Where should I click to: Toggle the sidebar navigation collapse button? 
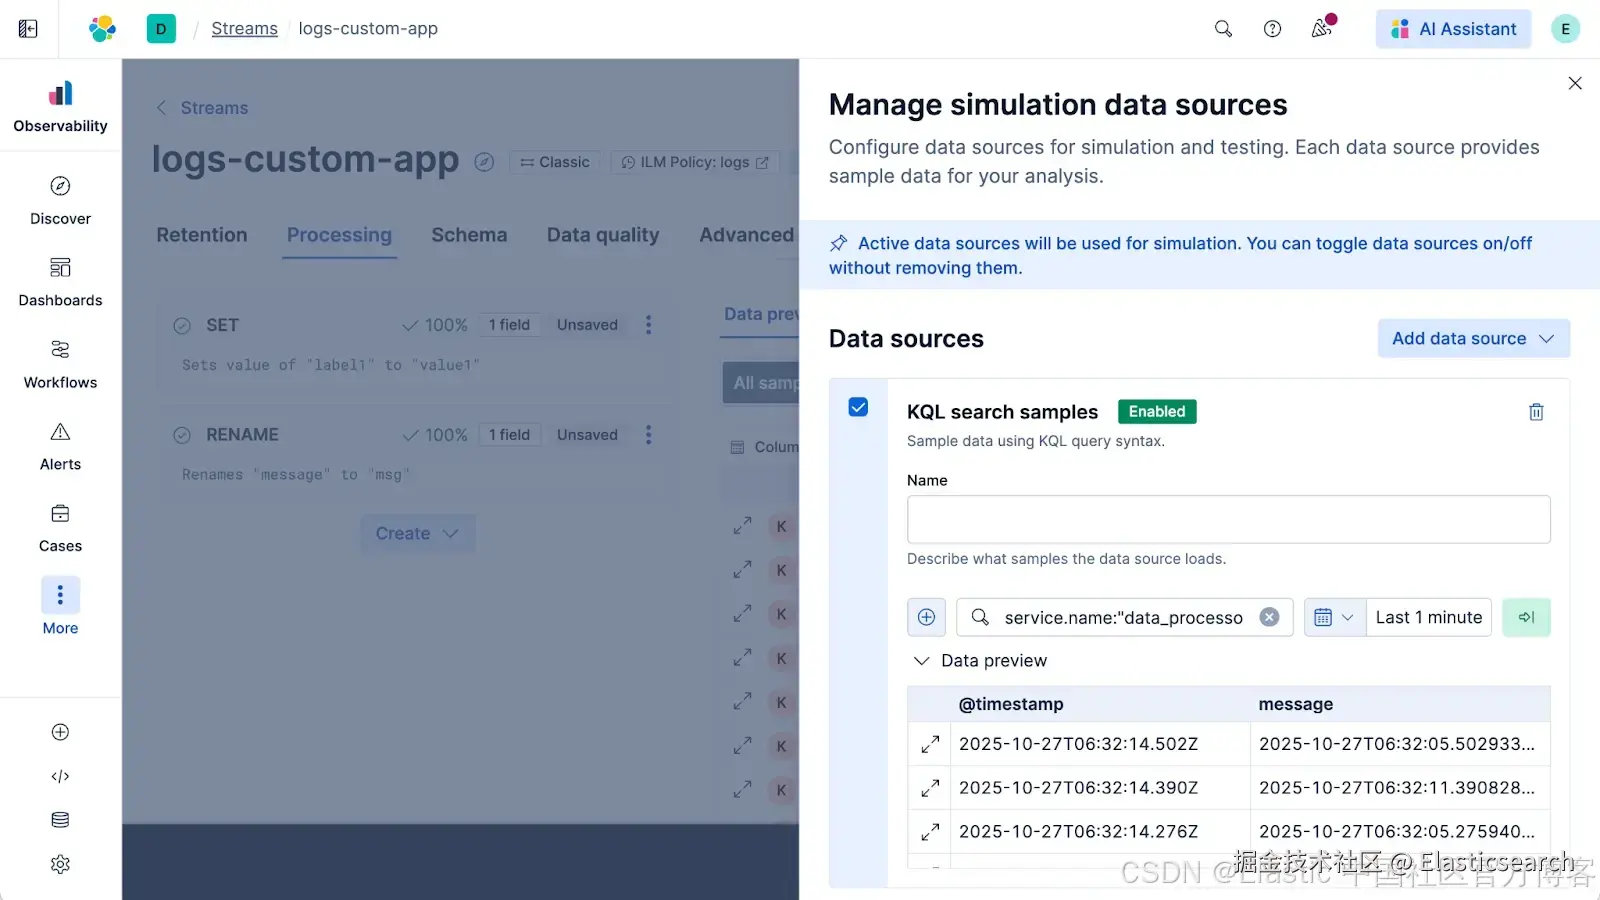tap(28, 29)
